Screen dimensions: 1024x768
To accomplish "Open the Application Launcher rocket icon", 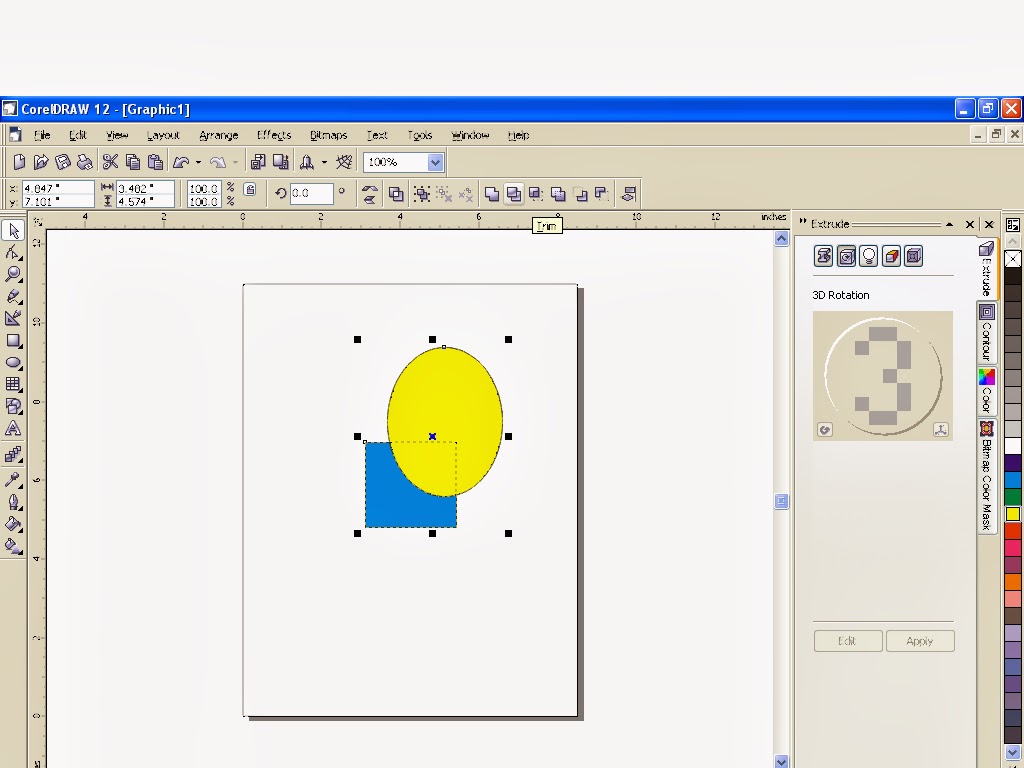I will tap(306, 162).
